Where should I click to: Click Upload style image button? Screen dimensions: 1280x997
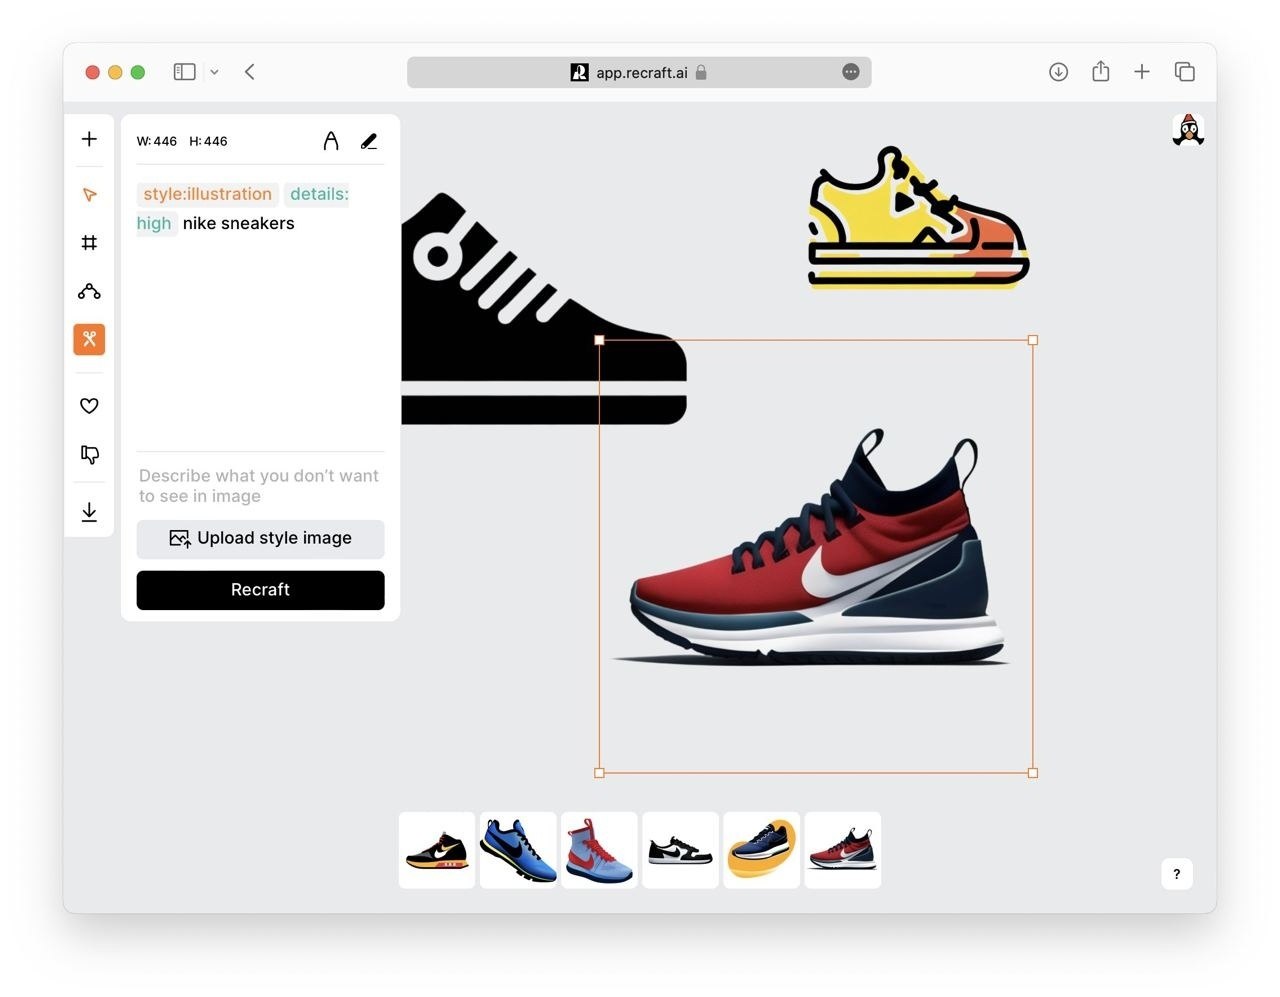(x=260, y=538)
